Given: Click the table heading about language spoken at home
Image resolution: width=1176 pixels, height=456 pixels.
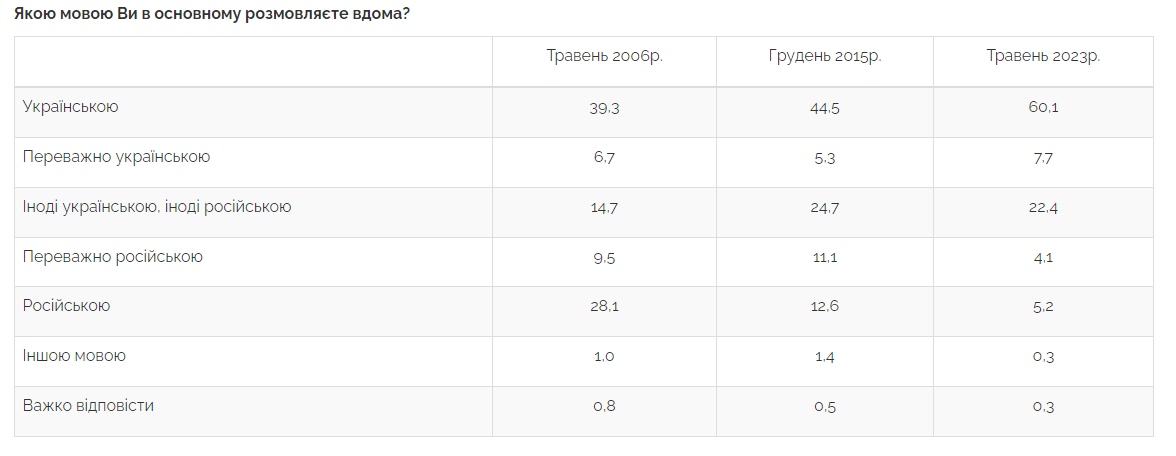Looking at the screenshot, I should tap(212, 15).
